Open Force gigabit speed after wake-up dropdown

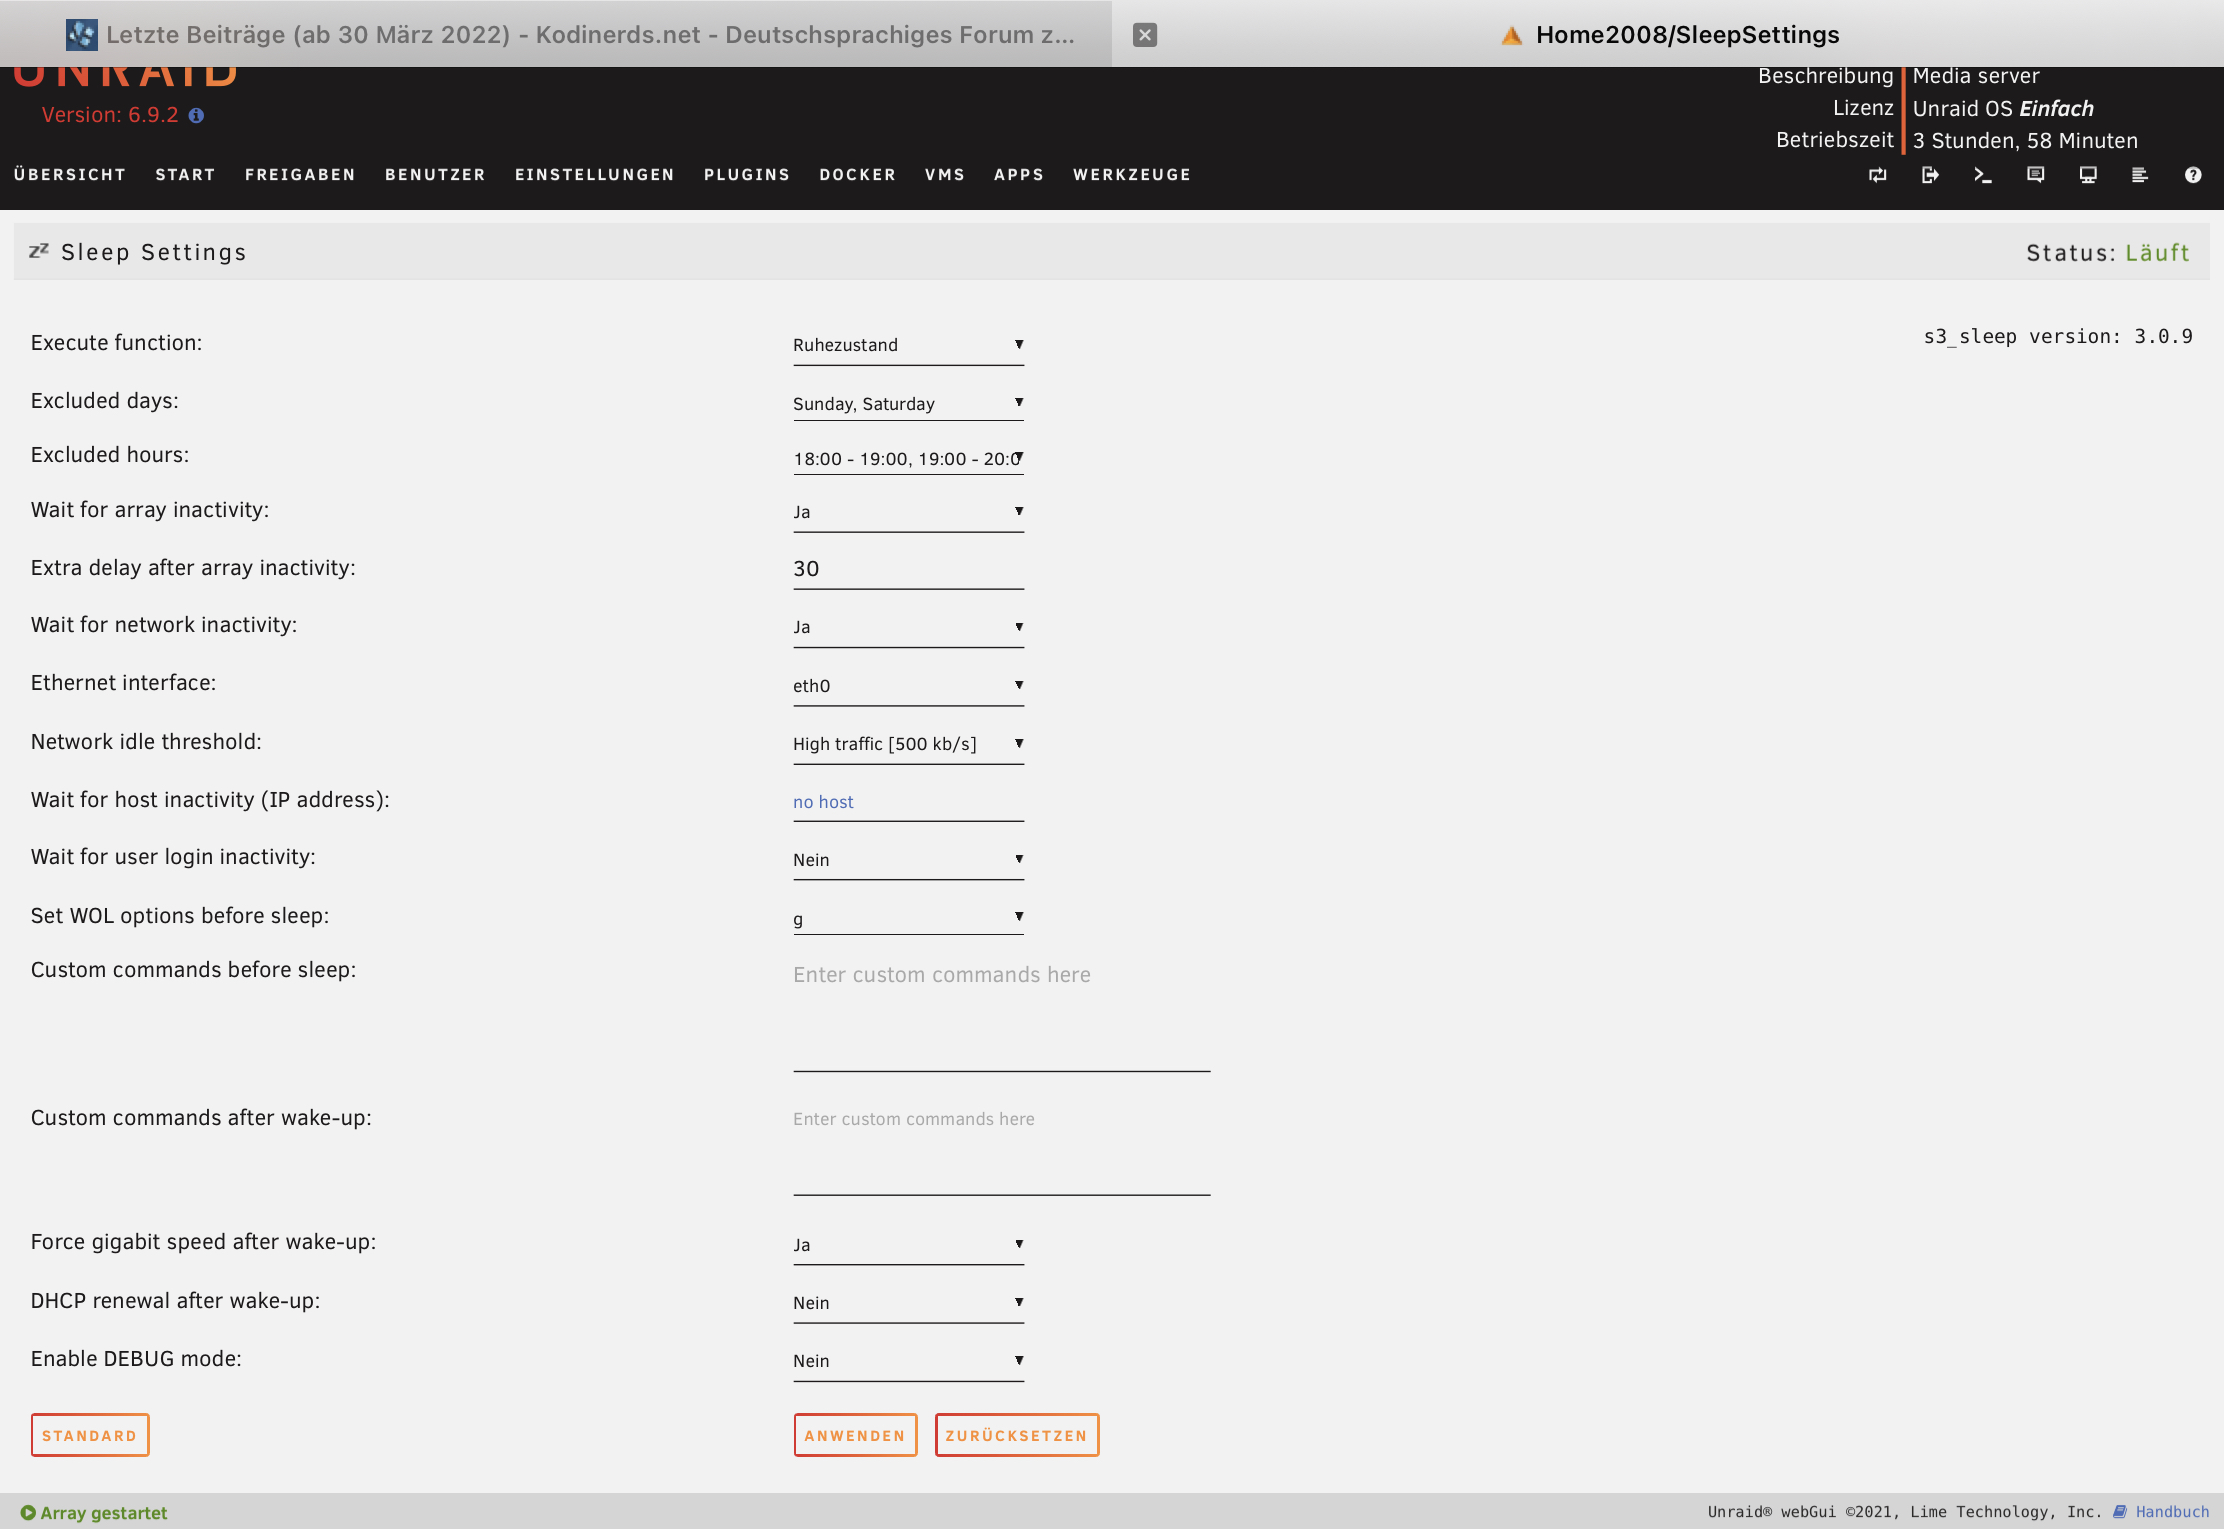[908, 1245]
